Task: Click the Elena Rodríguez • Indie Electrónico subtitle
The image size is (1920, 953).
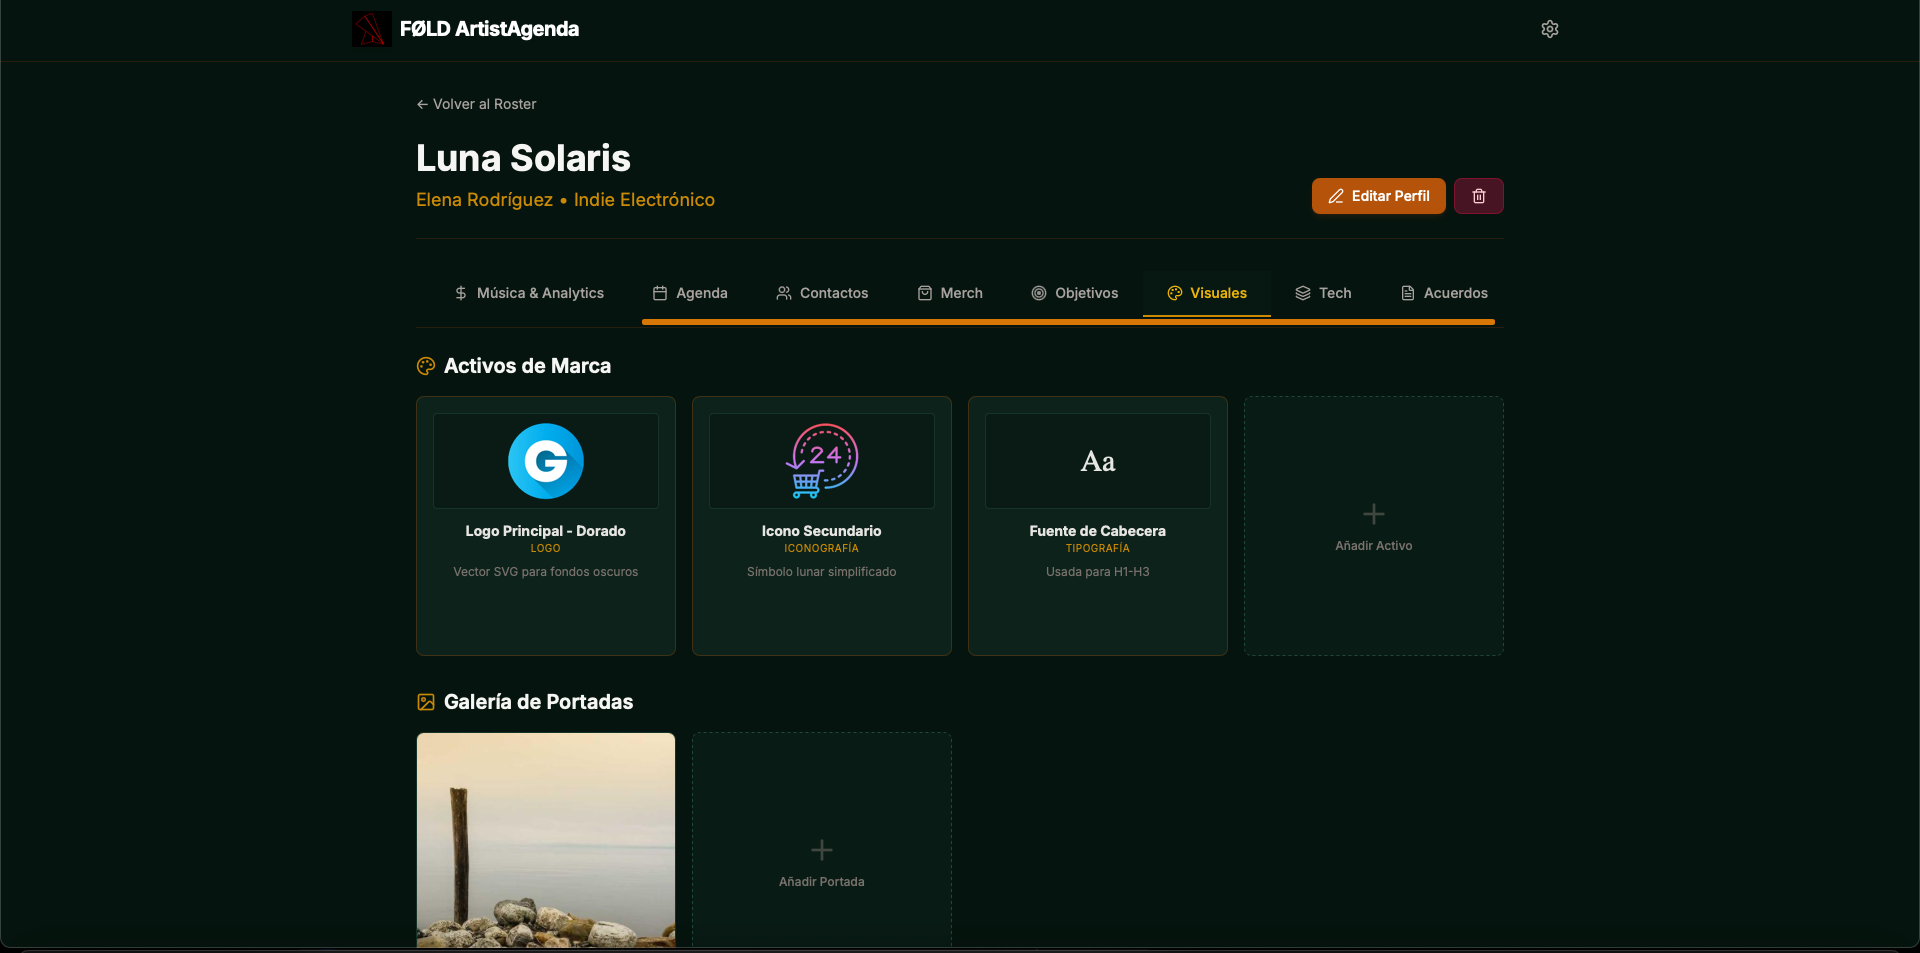Action: click(565, 200)
